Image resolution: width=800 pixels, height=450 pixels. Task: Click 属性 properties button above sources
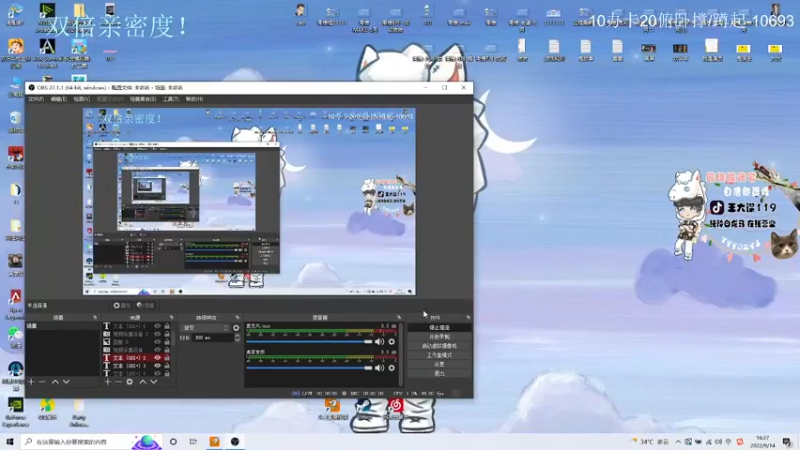point(122,306)
